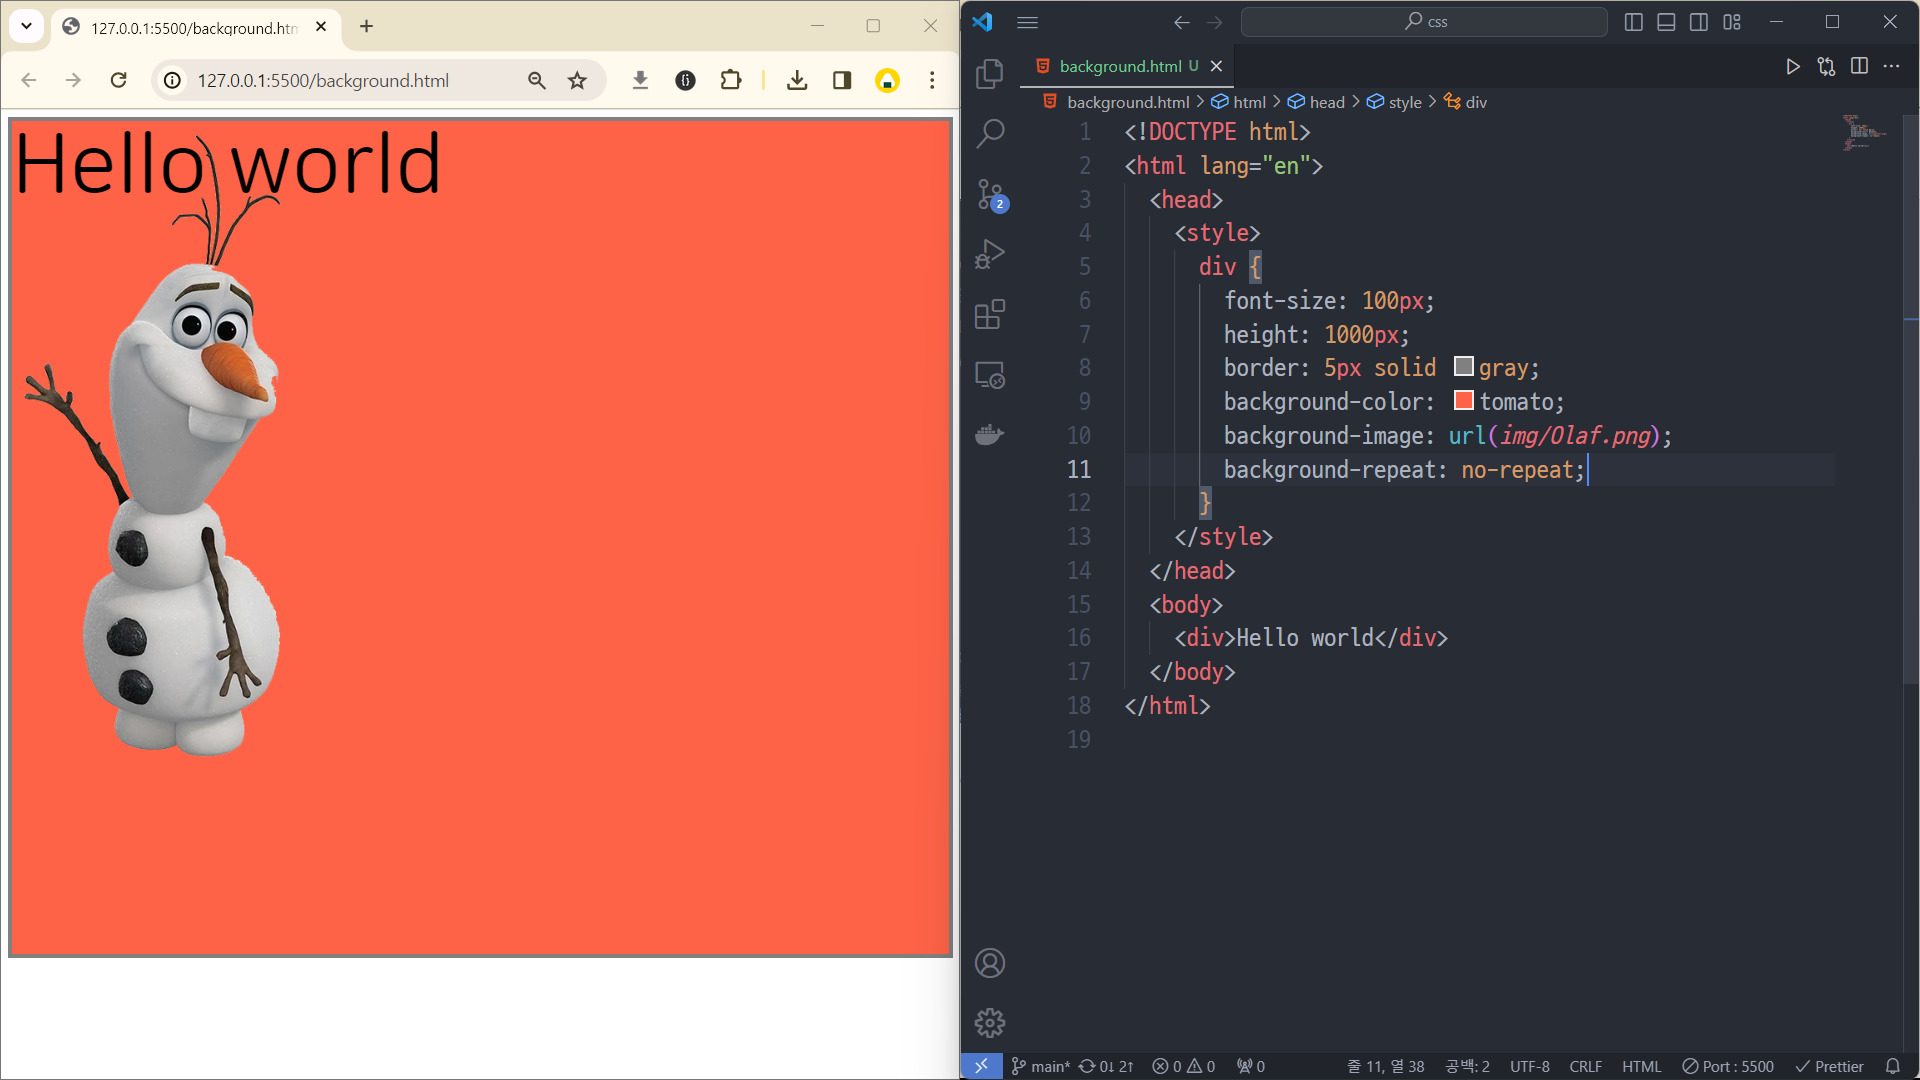
Task: Open the Explorer view in activity bar
Action: (x=989, y=73)
